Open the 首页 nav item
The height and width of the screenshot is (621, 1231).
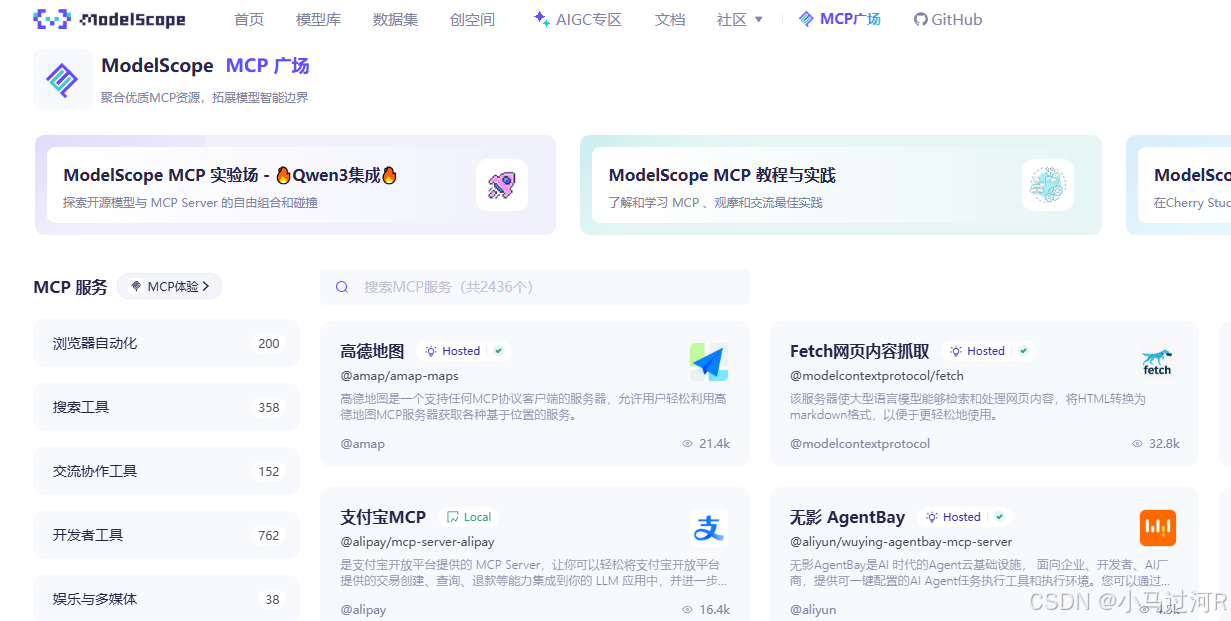[249, 19]
